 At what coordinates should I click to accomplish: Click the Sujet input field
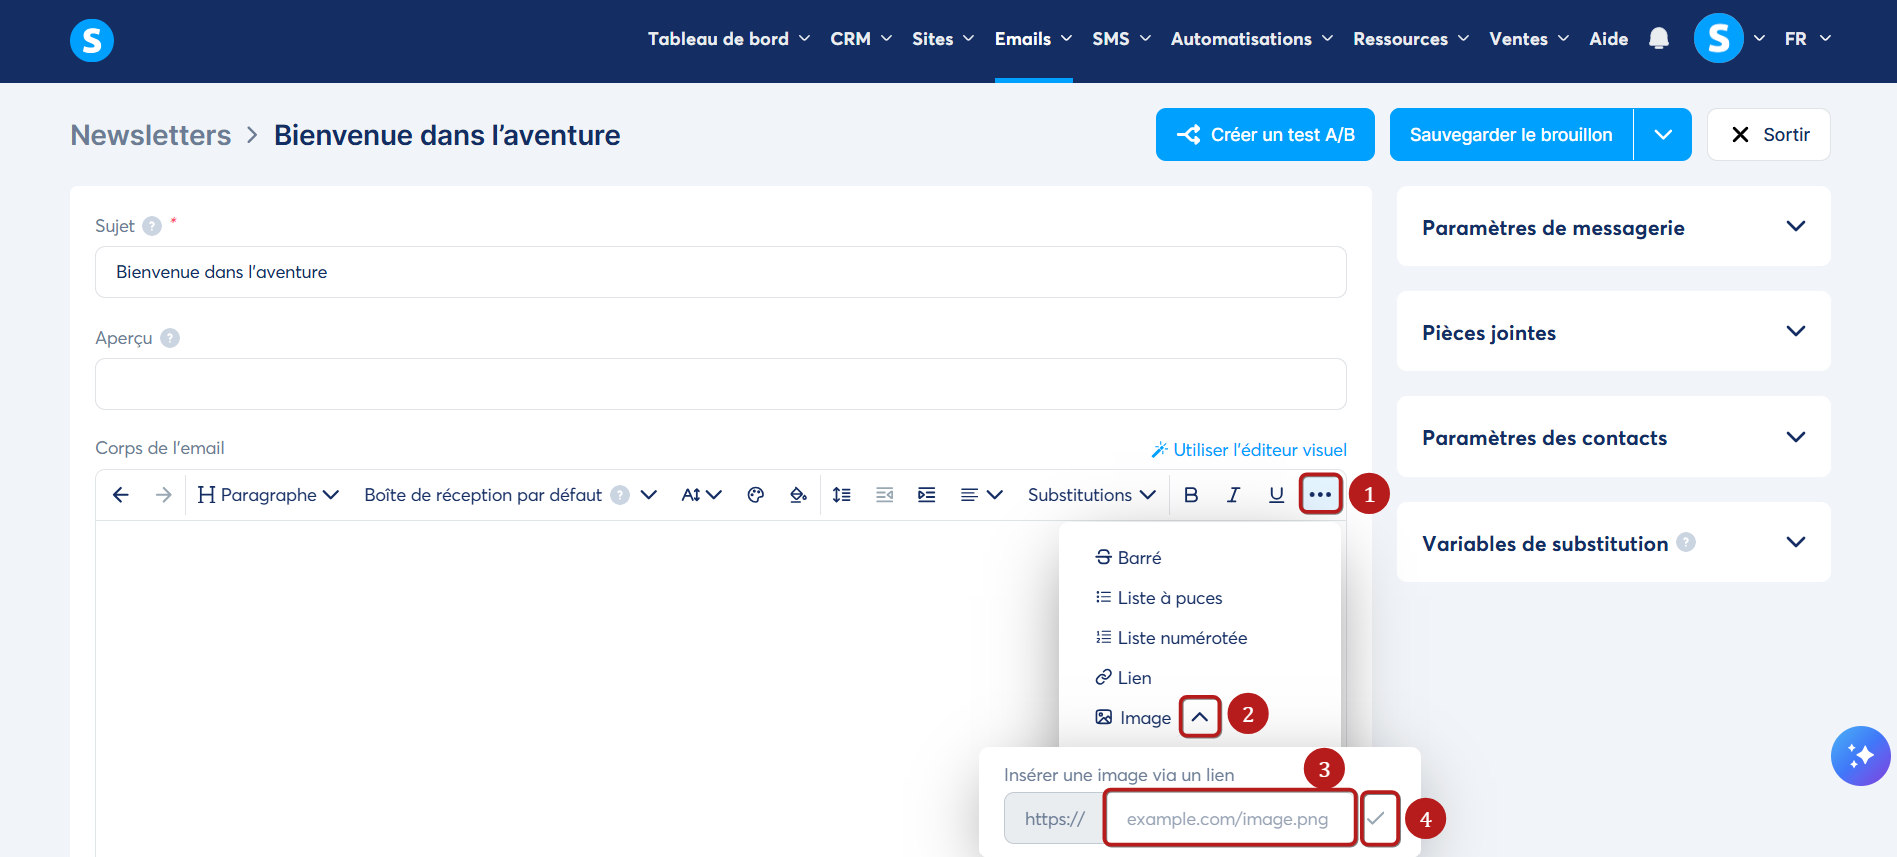click(x=720, y=272)
